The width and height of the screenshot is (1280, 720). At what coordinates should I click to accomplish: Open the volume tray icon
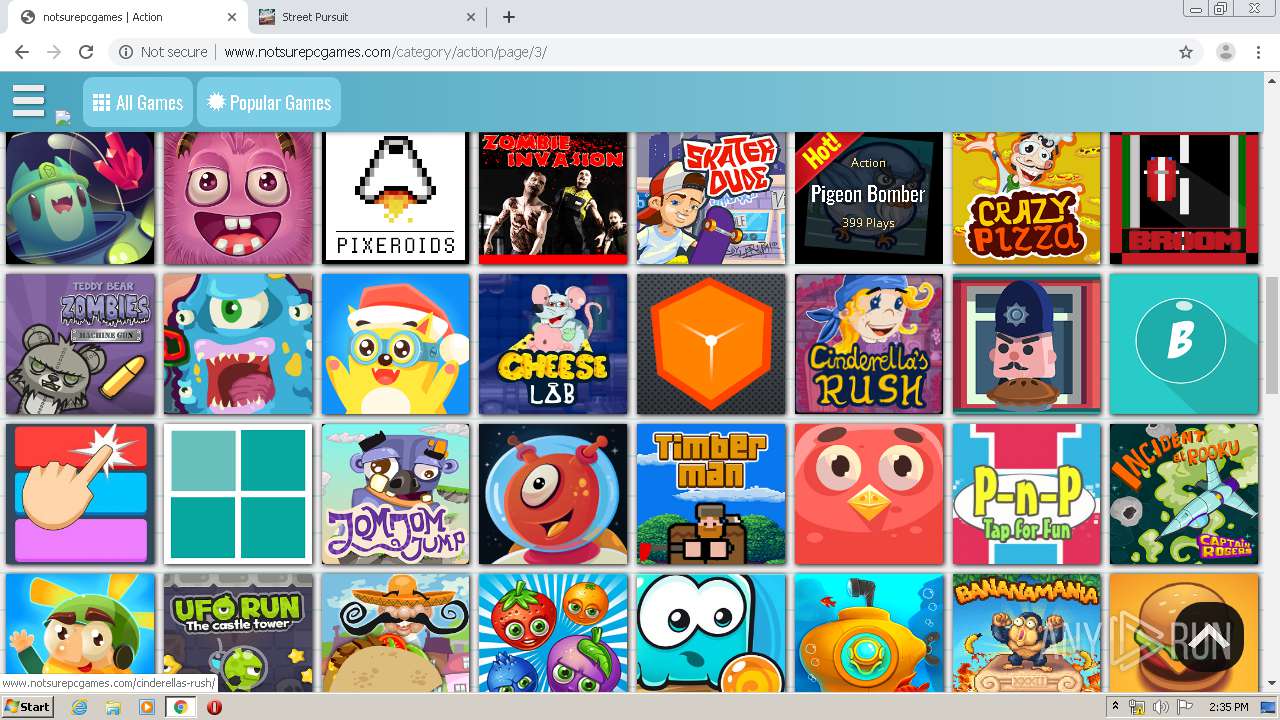tap(1161, 707)
